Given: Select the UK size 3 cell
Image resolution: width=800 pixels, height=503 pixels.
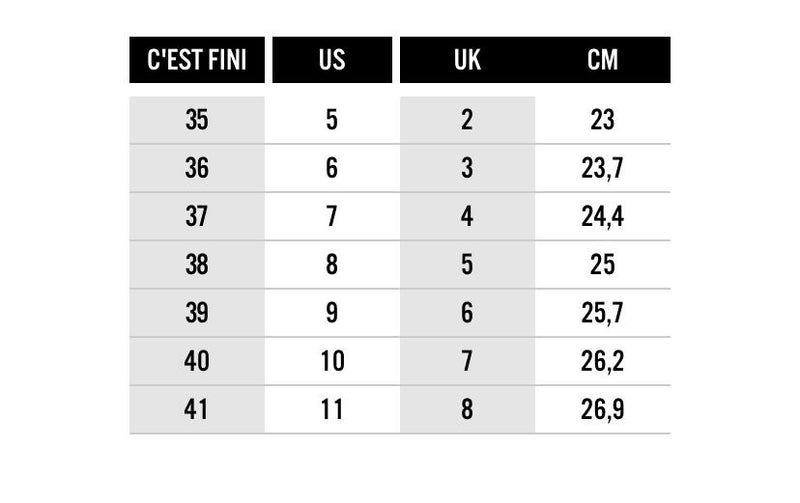Looking at the screenshot, I should 466,168.
